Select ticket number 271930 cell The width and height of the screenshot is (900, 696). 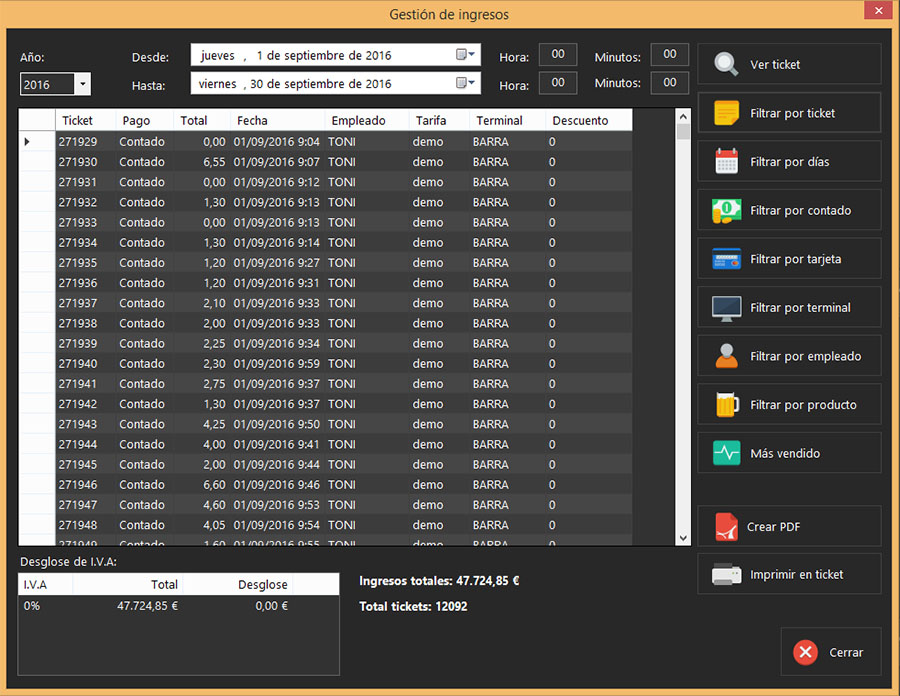point(86,162)
